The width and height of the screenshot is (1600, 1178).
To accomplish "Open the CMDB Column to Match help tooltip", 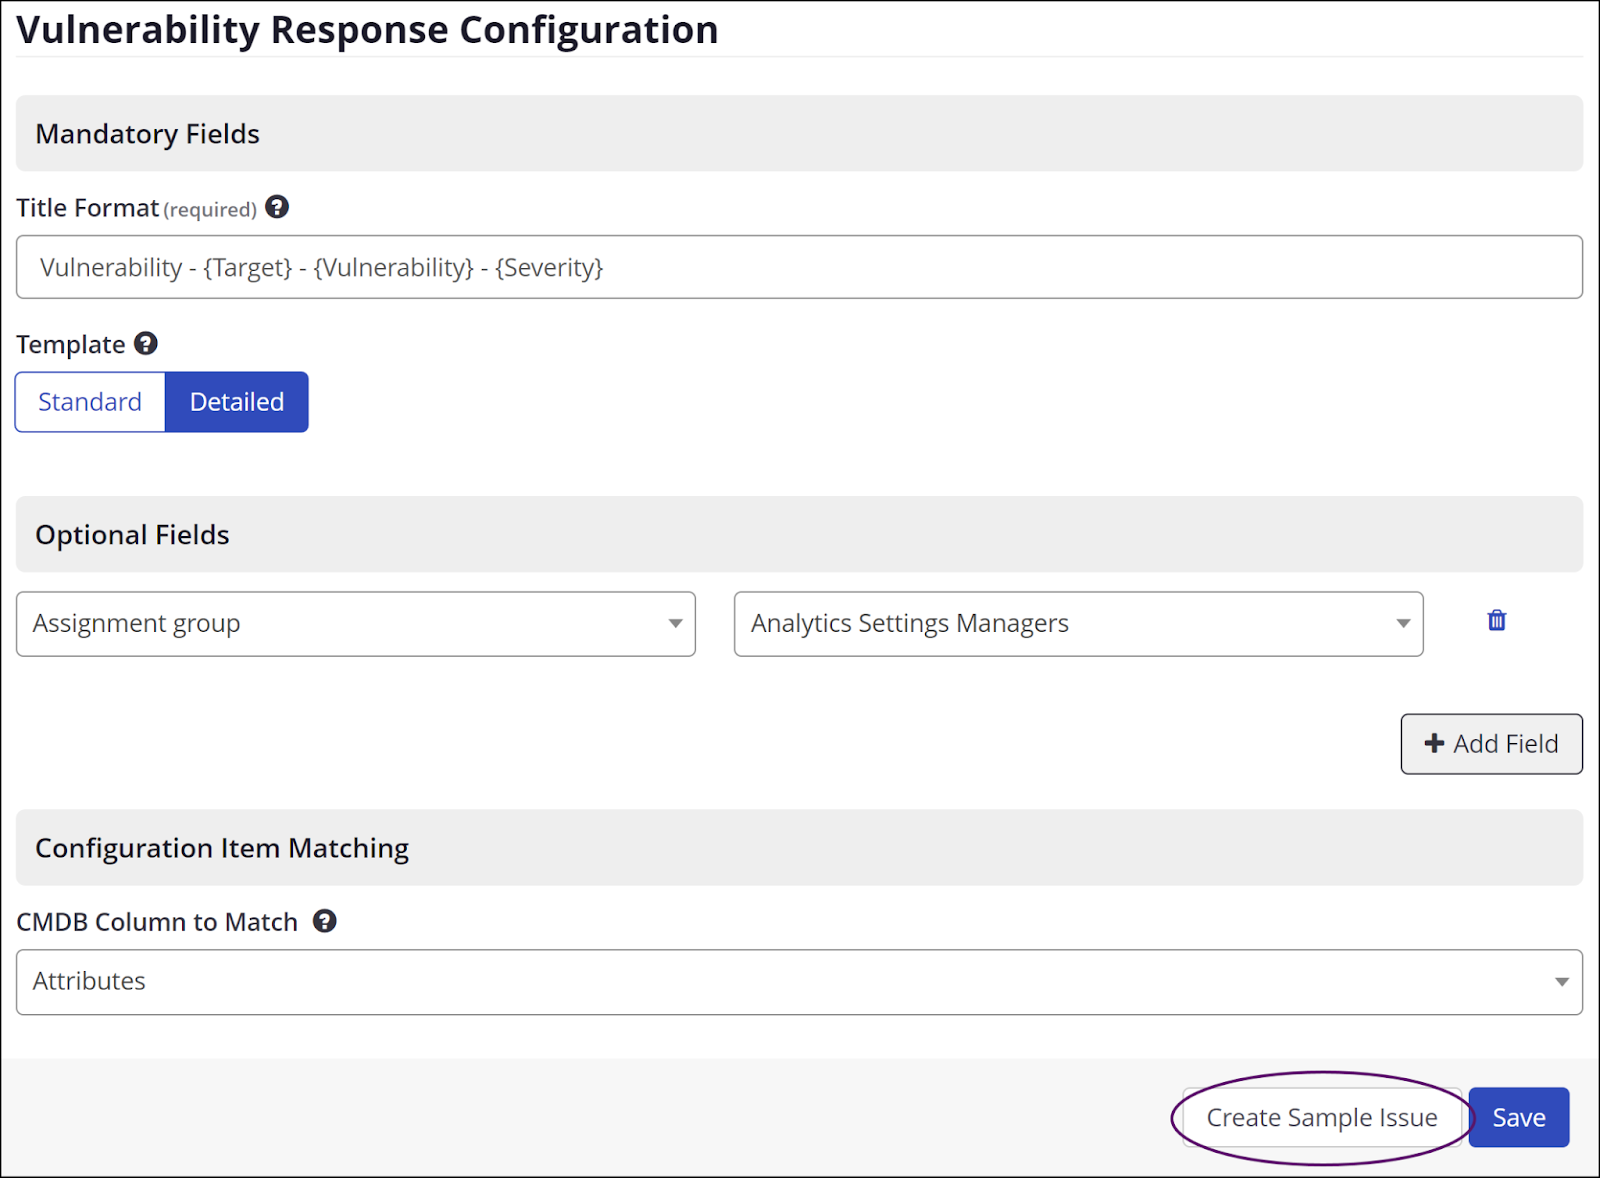I will [324, 921].
